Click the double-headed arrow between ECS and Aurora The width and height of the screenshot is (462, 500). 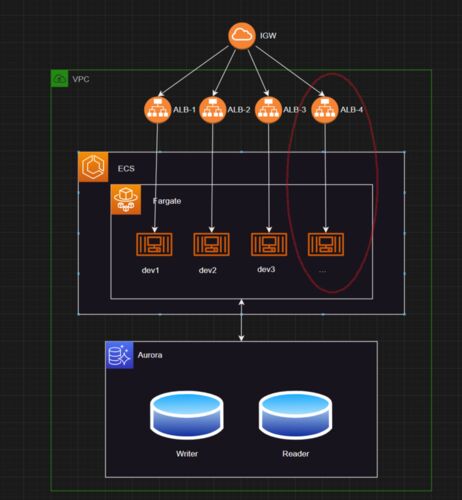pyautogui.click(x=241, y=320)
